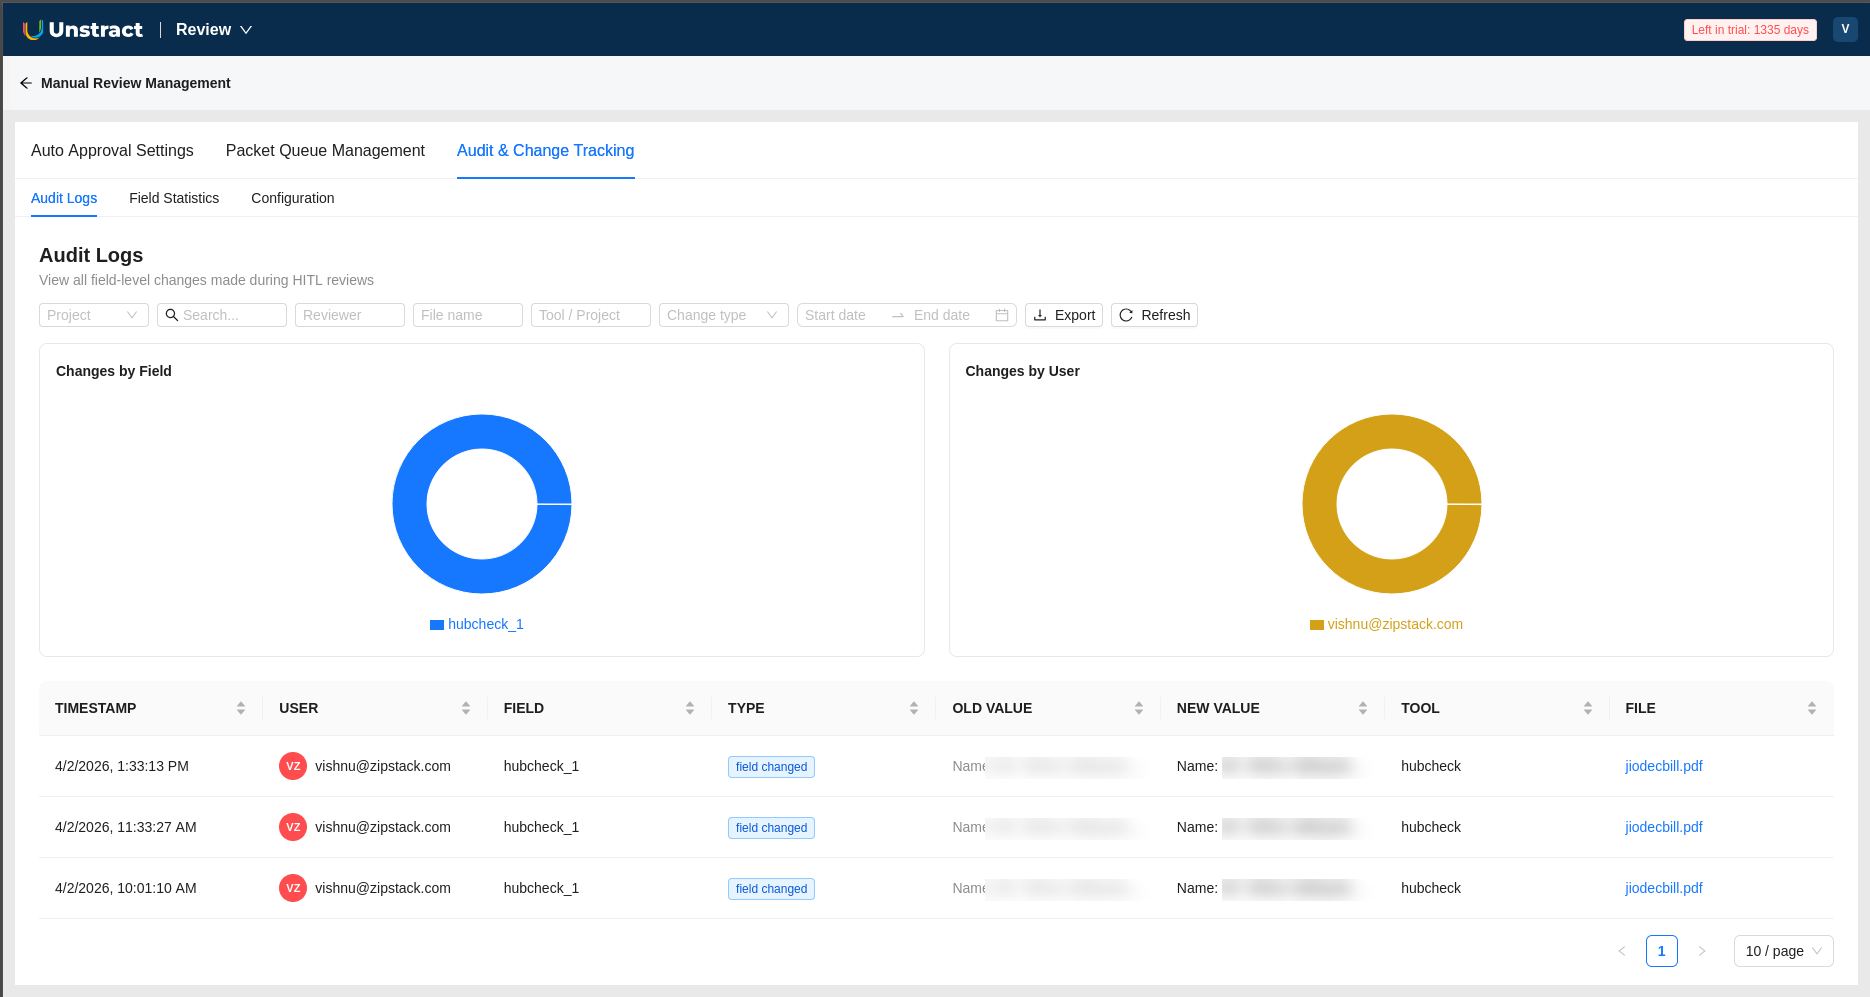
Task: Click the back arrow beside Manual Review Management
Action: (x=26, y=83)
